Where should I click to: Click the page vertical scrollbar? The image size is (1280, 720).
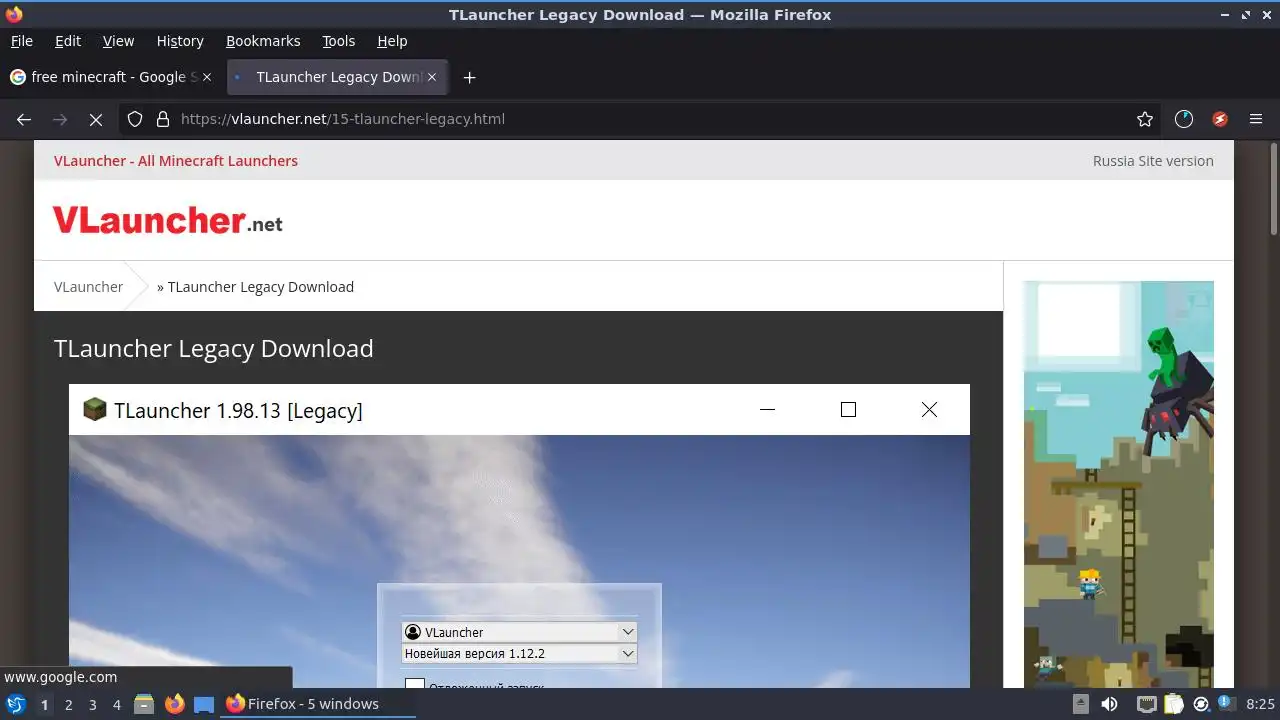click(x=1273, y=190)
